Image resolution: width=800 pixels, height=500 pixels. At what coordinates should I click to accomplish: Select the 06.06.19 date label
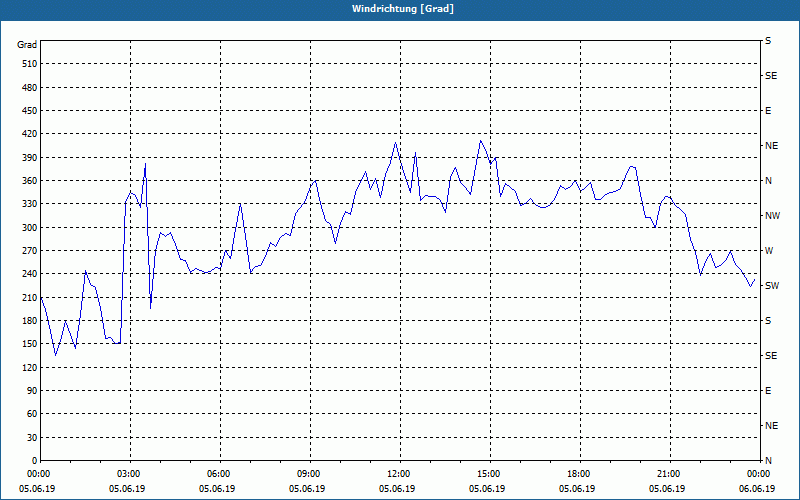pyautogui.click(x=757, y=489)
